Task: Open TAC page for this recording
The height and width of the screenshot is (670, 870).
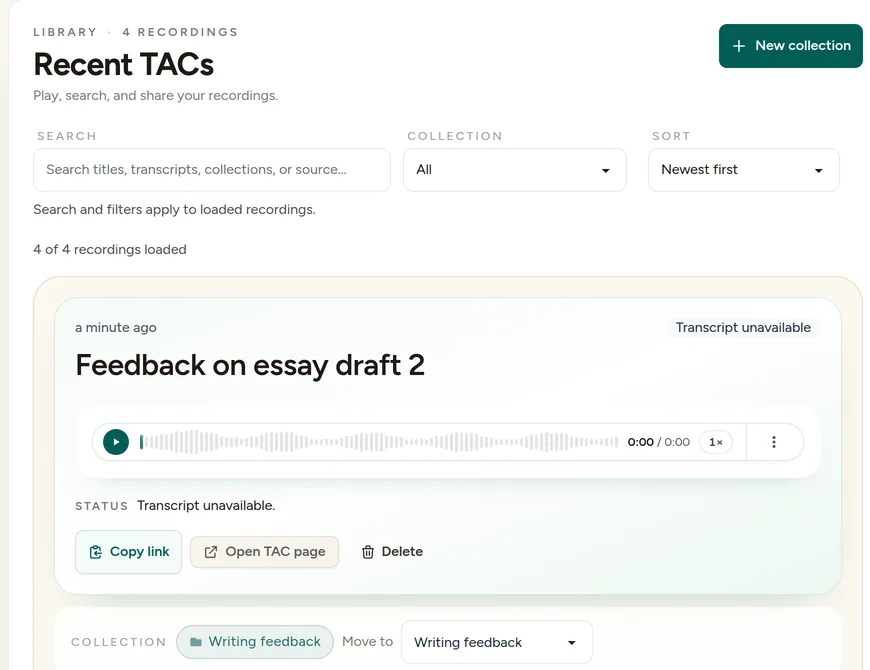Action: (264, 552)
